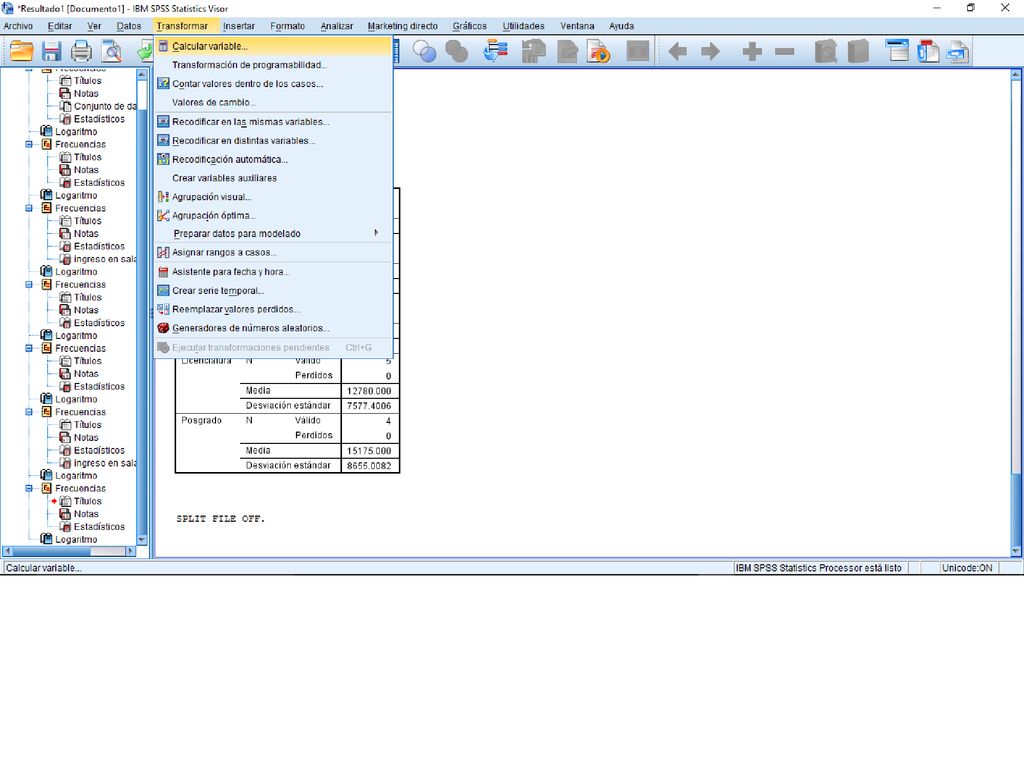
Task: Choose Recodificación automática
Action: 274,159
